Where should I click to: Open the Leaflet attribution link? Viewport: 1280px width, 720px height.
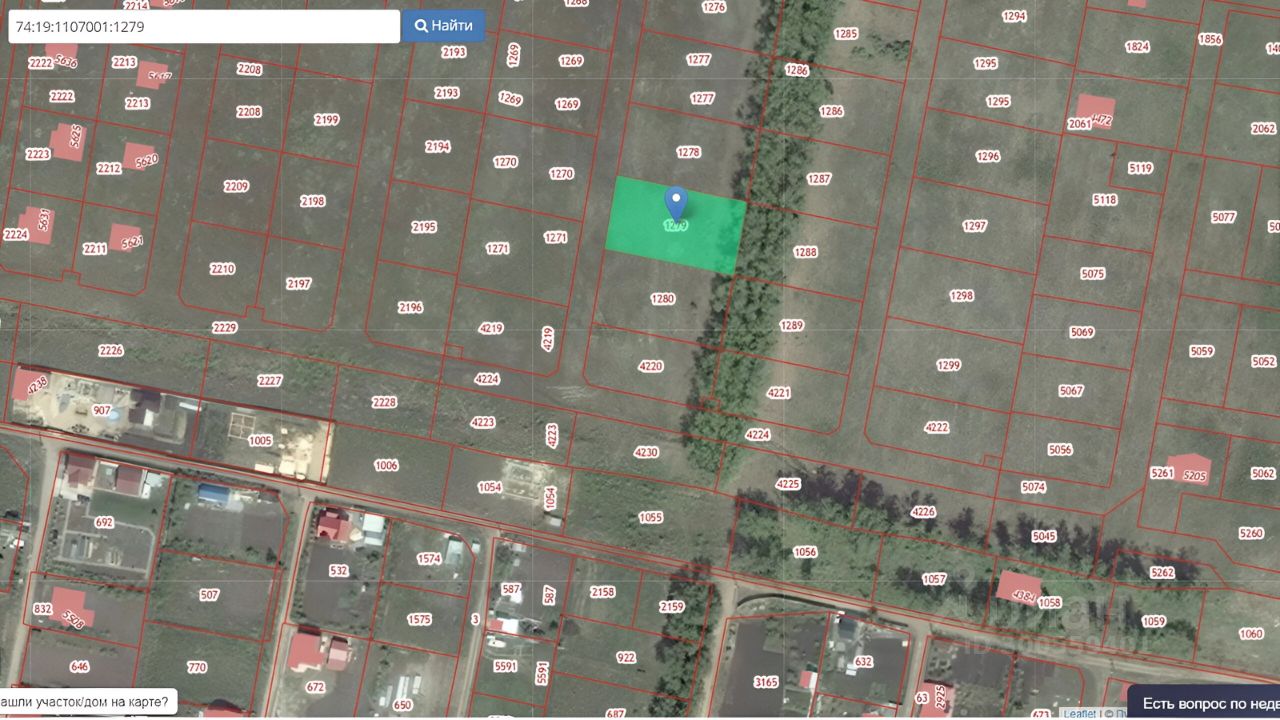click(1080, 714)
